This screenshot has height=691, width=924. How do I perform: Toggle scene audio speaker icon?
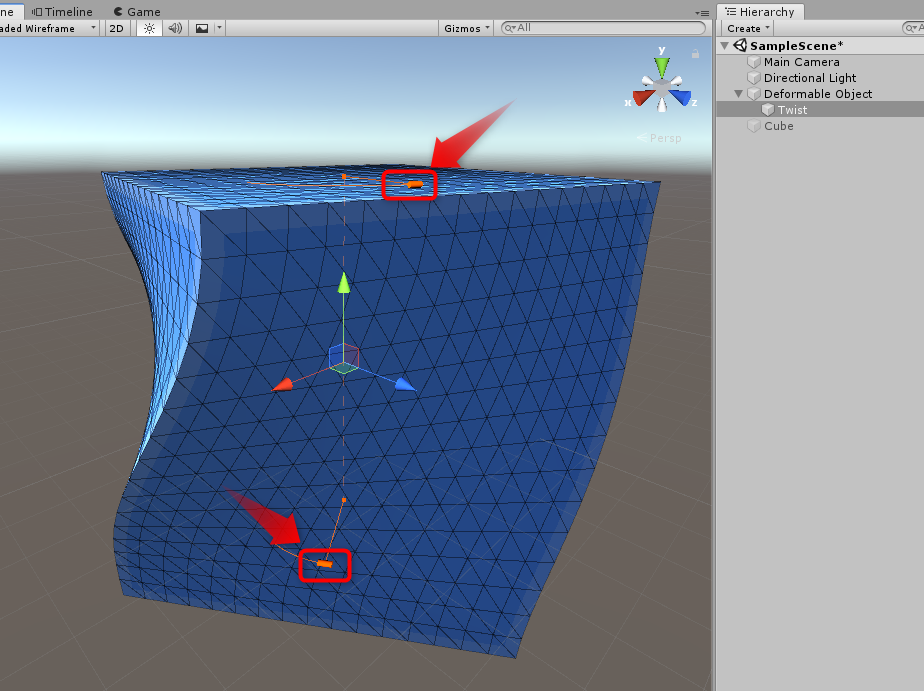[175, 28]
